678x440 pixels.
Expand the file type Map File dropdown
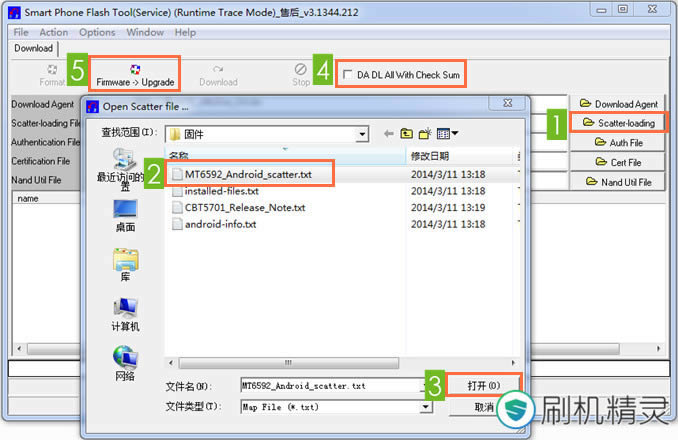426,407
